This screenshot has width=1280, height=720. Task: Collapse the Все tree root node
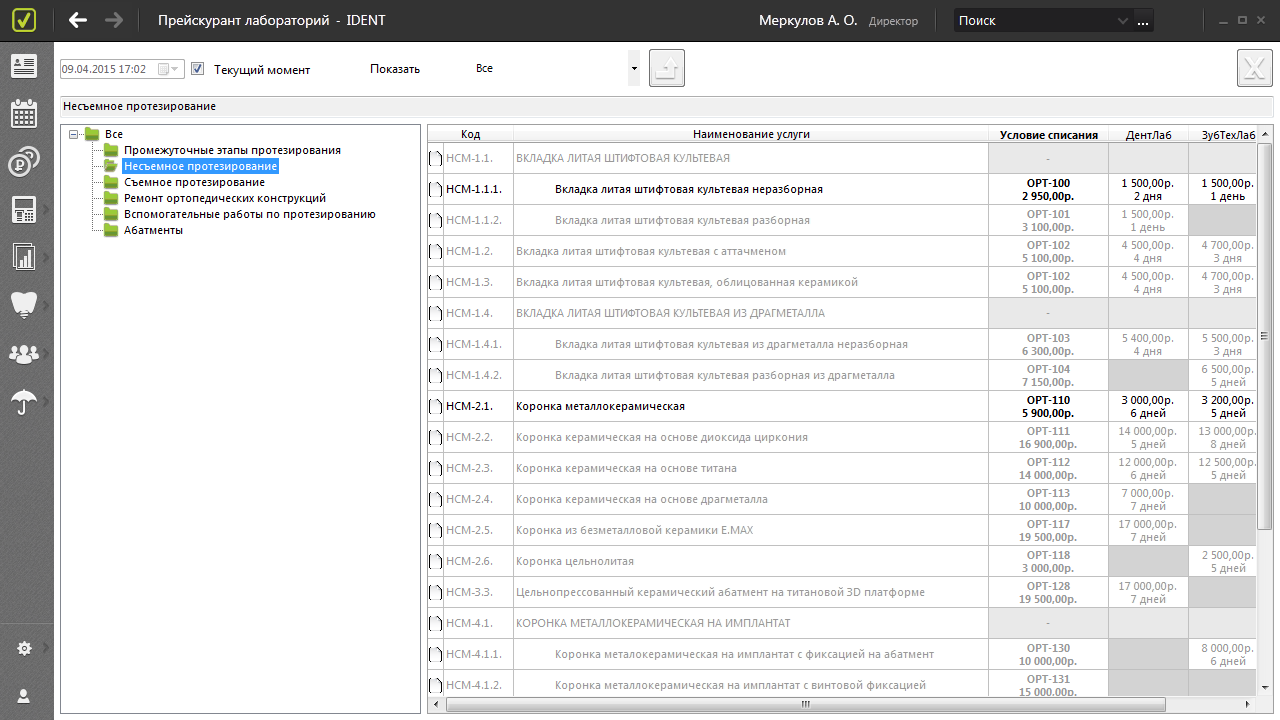pyautogui.click(x=74, y=134)
